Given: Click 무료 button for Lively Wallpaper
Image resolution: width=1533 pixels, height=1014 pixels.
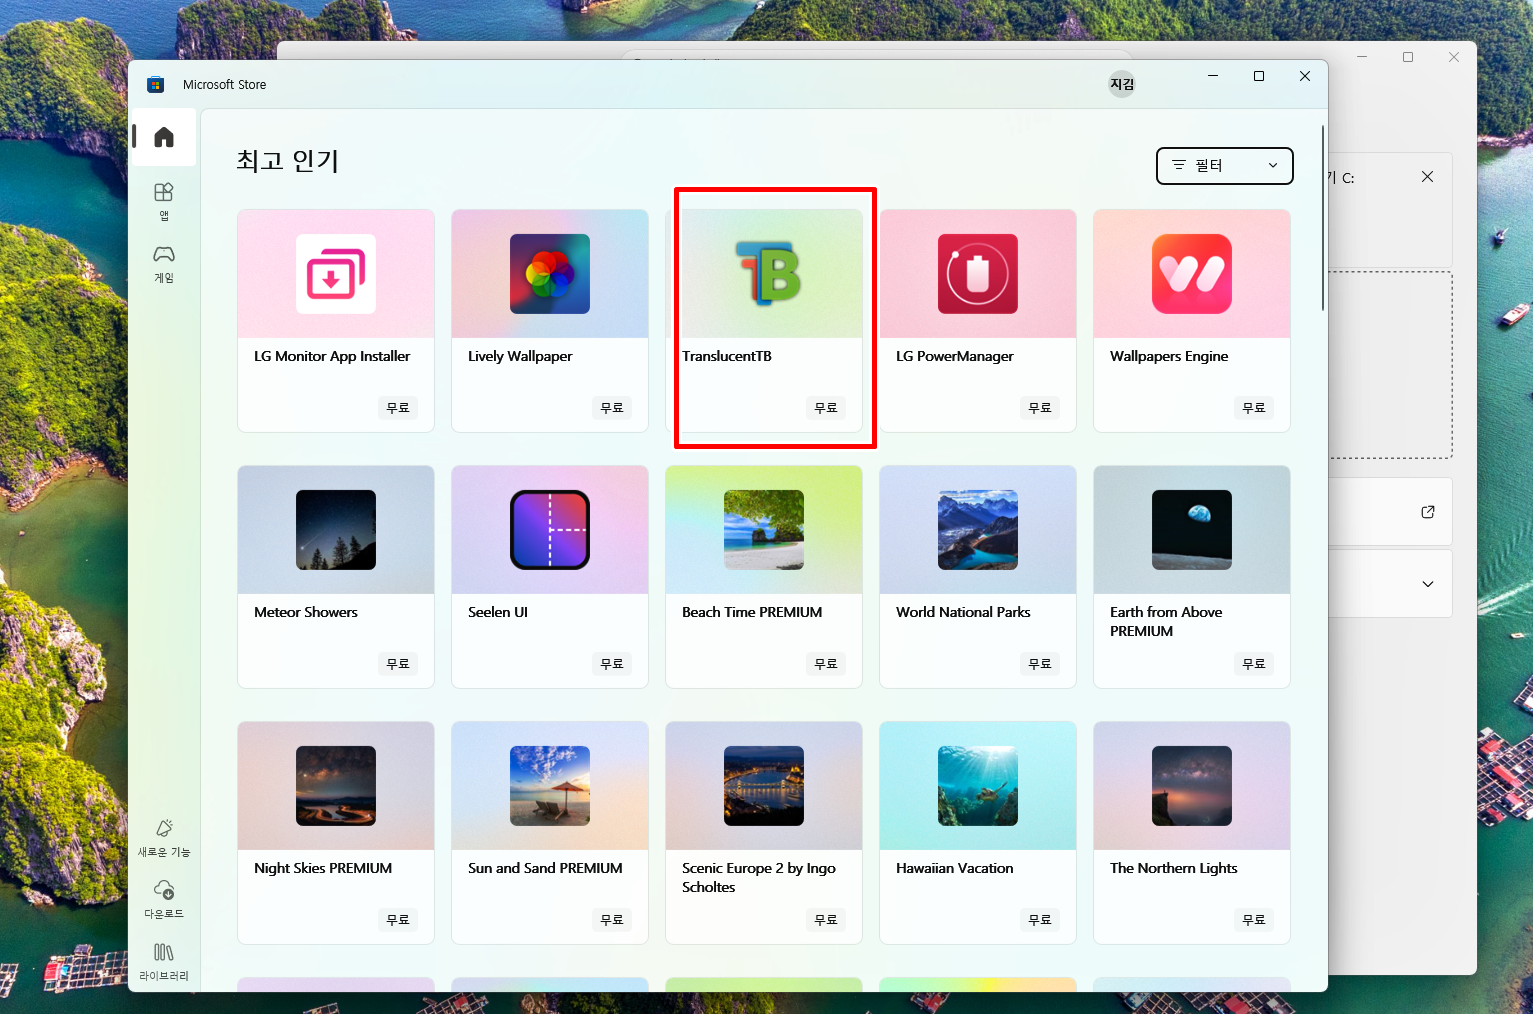Looking at the screenshot, I should pos(612,408).
